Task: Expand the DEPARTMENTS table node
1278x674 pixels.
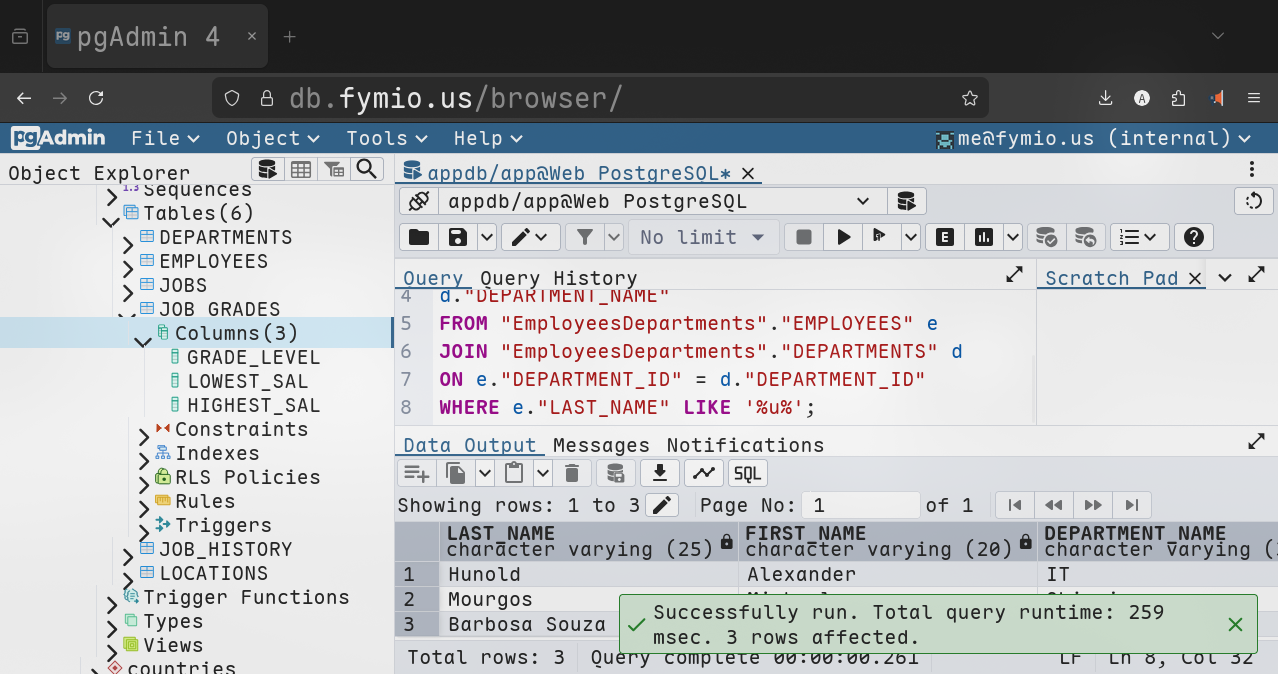Action: (128, 241)
